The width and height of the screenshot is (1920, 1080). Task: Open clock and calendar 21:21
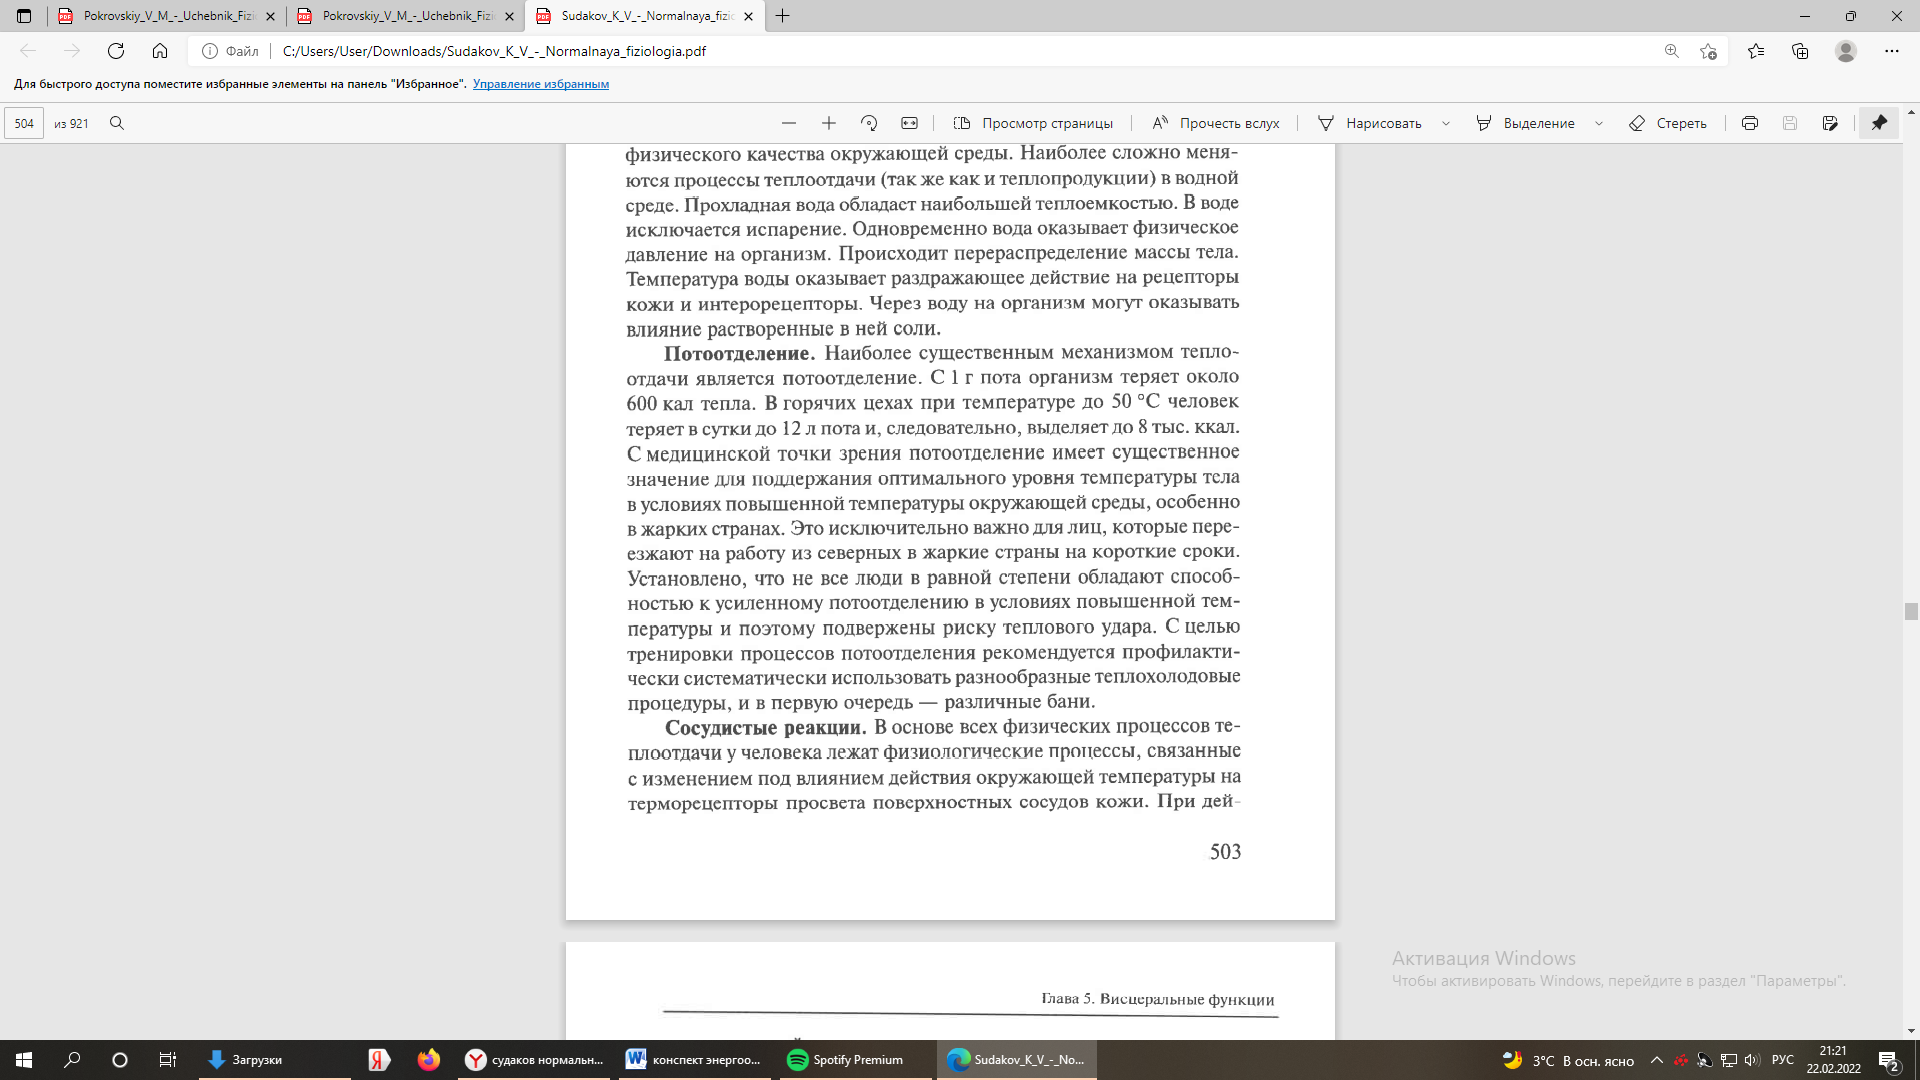point(1833,1060)
